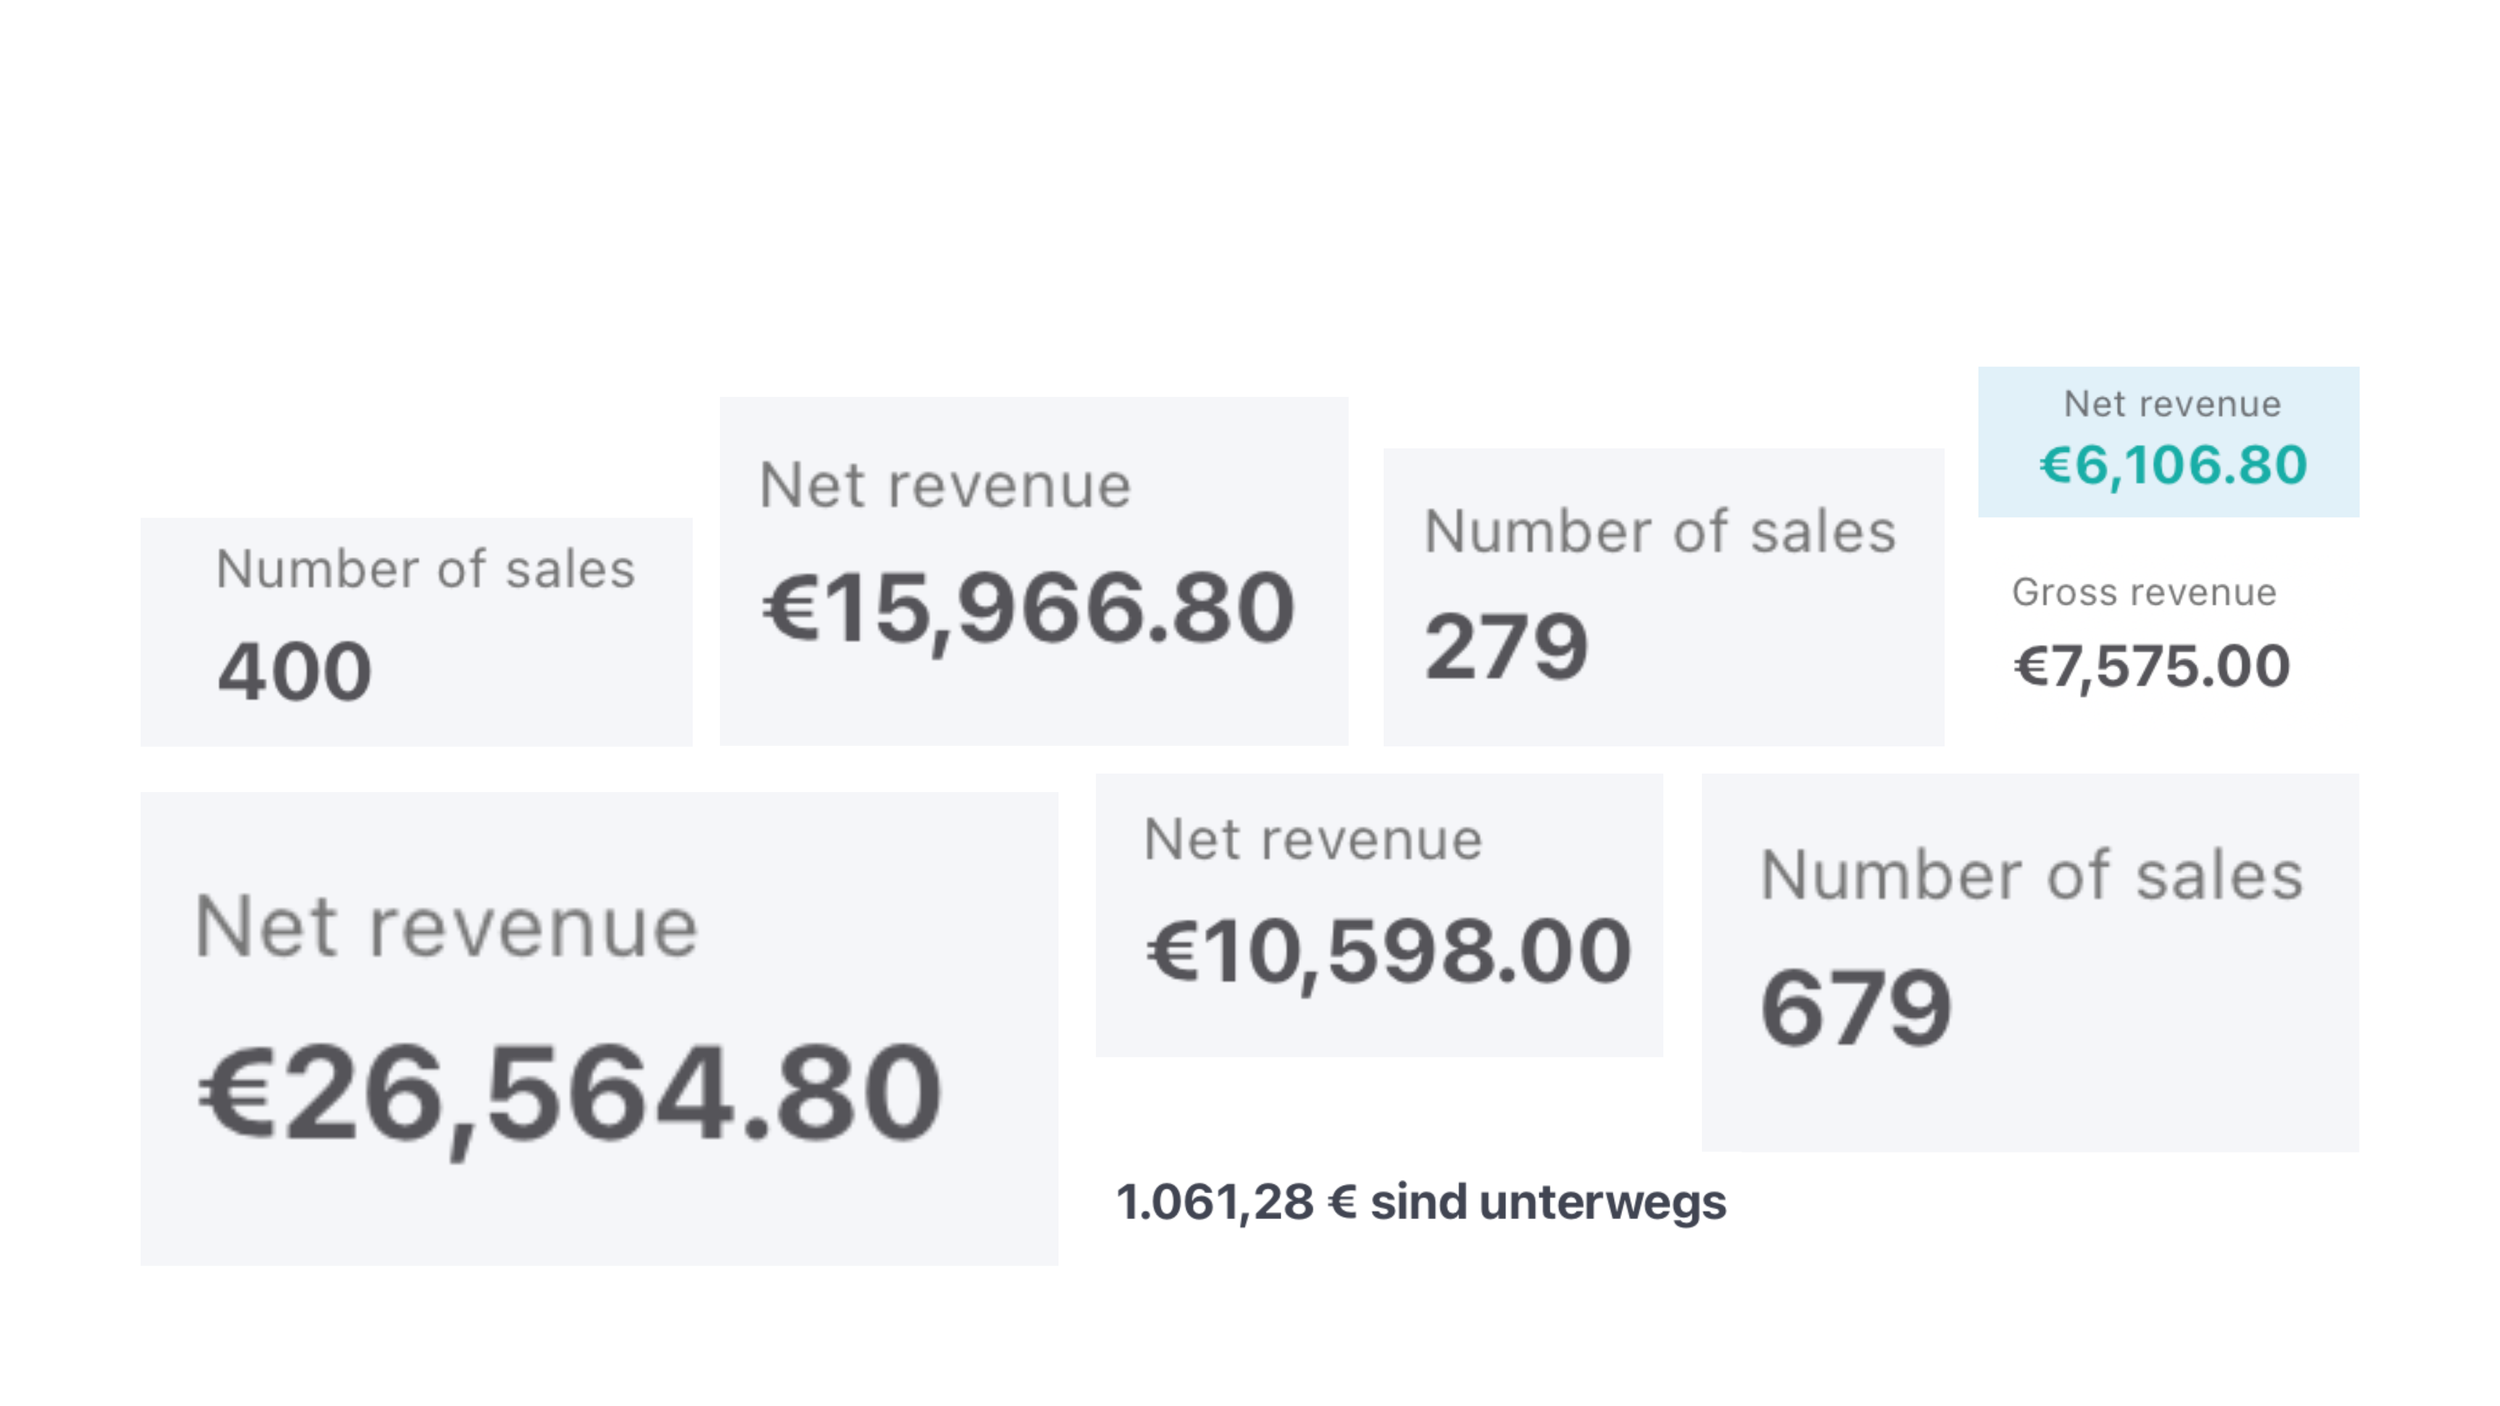
Task: Click the €7,575.00 gross revenue amount
Action: (2151, 667)
